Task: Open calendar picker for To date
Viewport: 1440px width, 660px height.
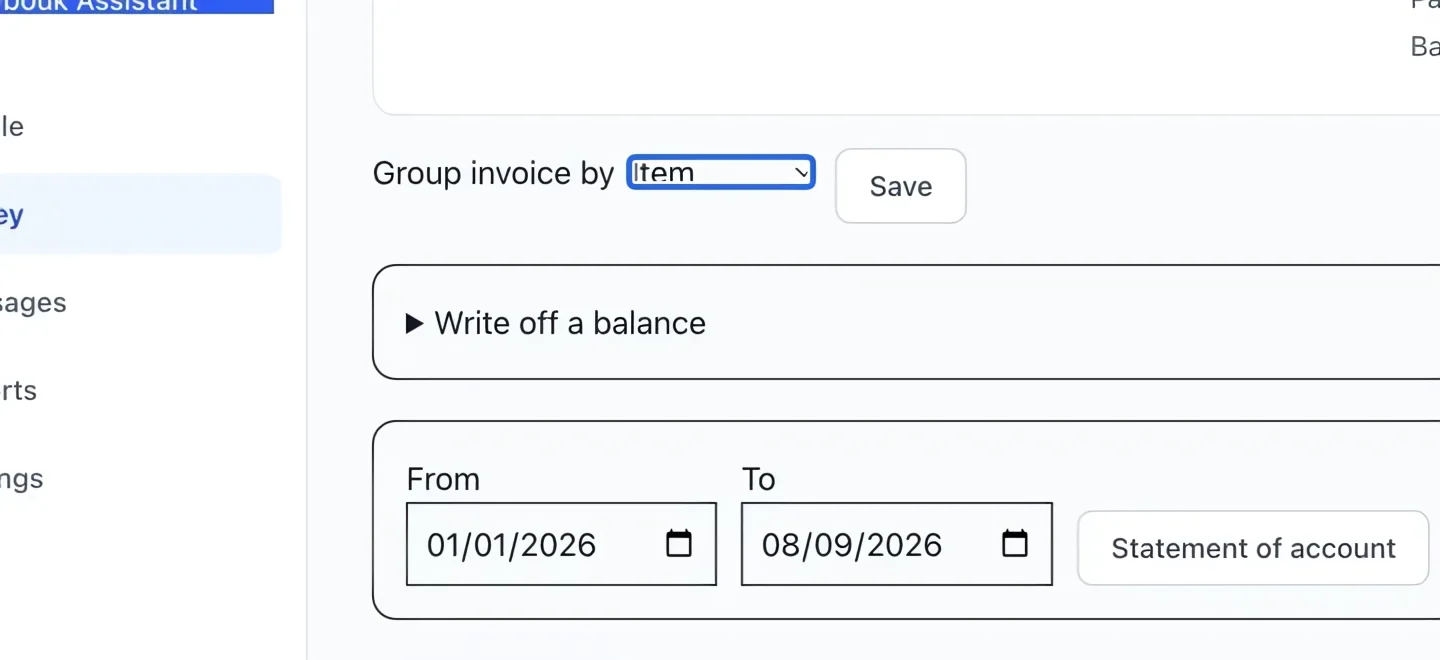Action: [x=1015, y=543]
